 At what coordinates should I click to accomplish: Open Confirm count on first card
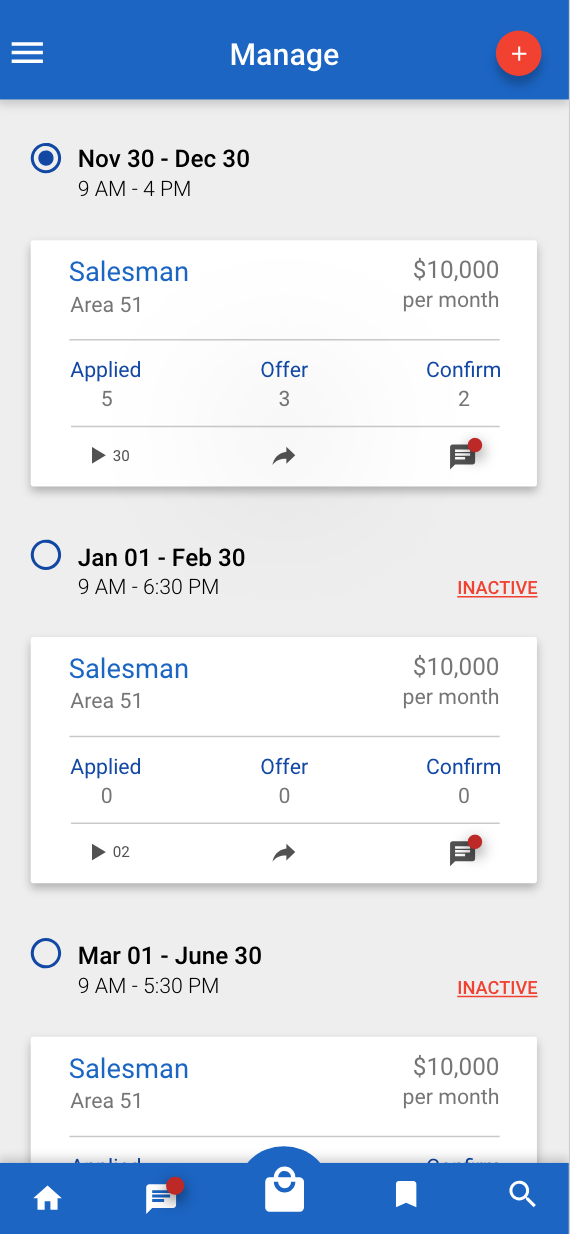[x=463, y=384]
